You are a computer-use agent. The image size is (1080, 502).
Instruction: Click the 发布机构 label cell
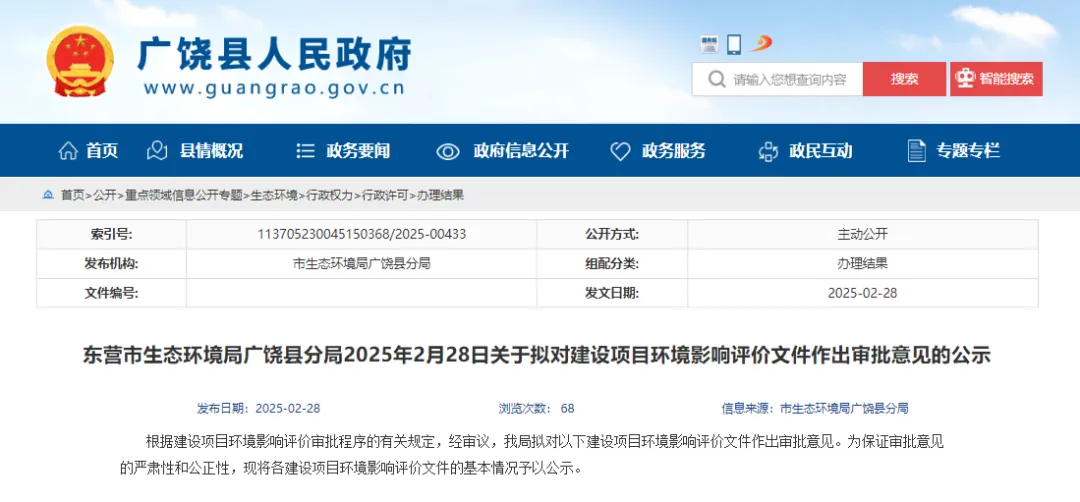coord(111,264)
